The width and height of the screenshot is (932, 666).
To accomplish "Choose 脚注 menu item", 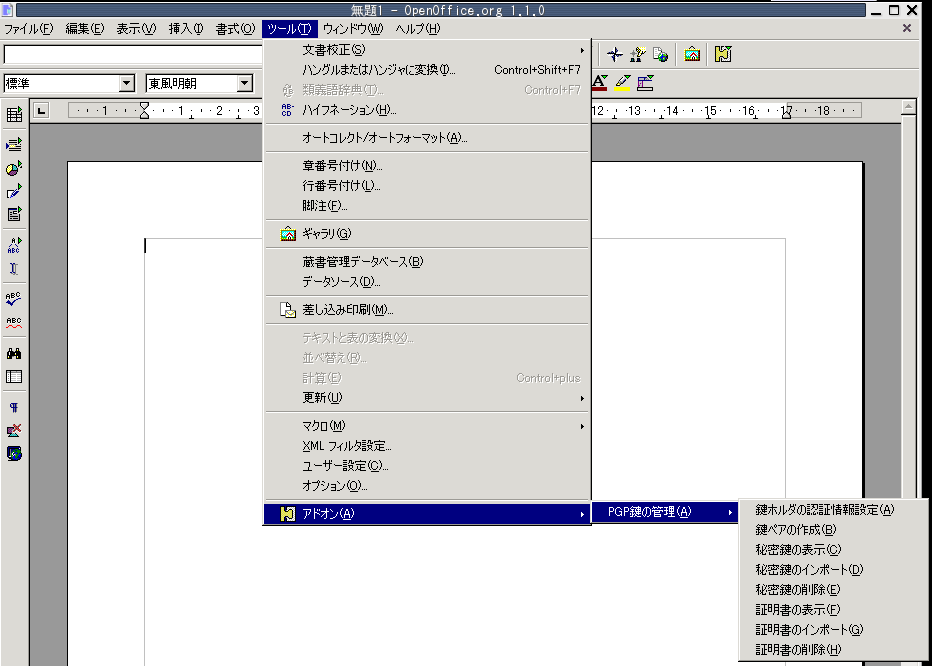I will pyautogui.click(x=427, y=206).
